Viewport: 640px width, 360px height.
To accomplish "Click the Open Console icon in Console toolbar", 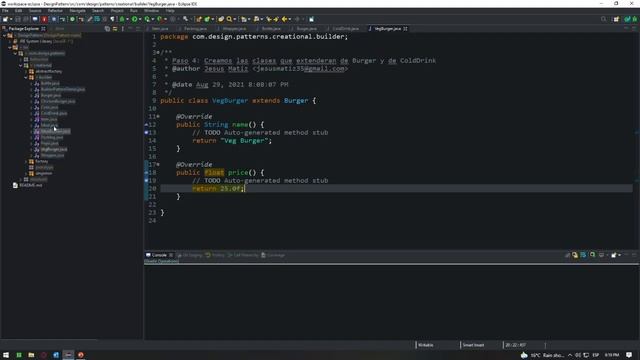I will pyautogui.click(x=614, y=255).
